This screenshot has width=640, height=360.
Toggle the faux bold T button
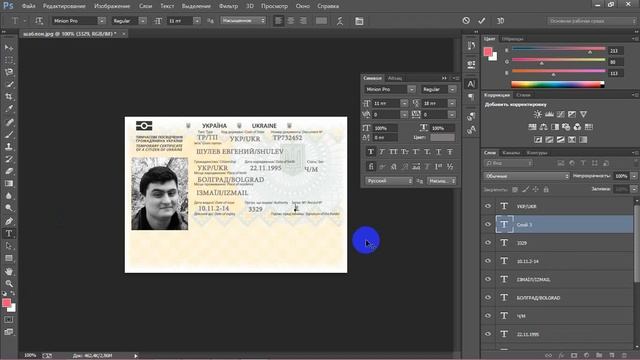[371, 152]
